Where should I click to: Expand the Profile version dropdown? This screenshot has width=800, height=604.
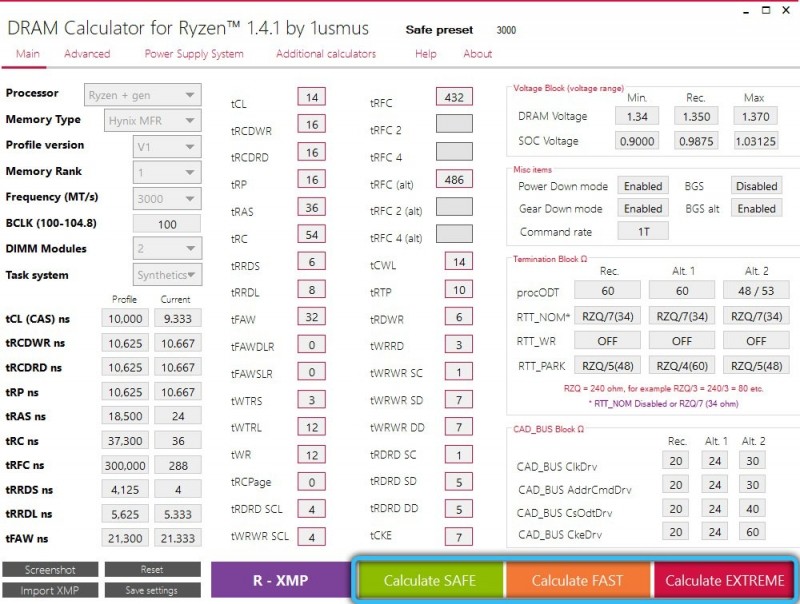[x=167, y=147]
